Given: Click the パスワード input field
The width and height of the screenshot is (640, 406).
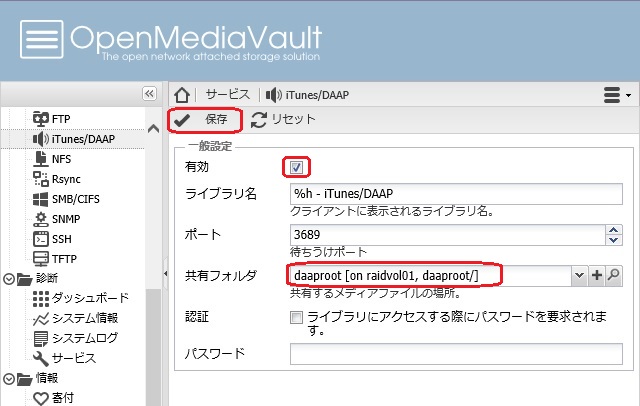Looking at the screenshot, I should pos(456,354).
